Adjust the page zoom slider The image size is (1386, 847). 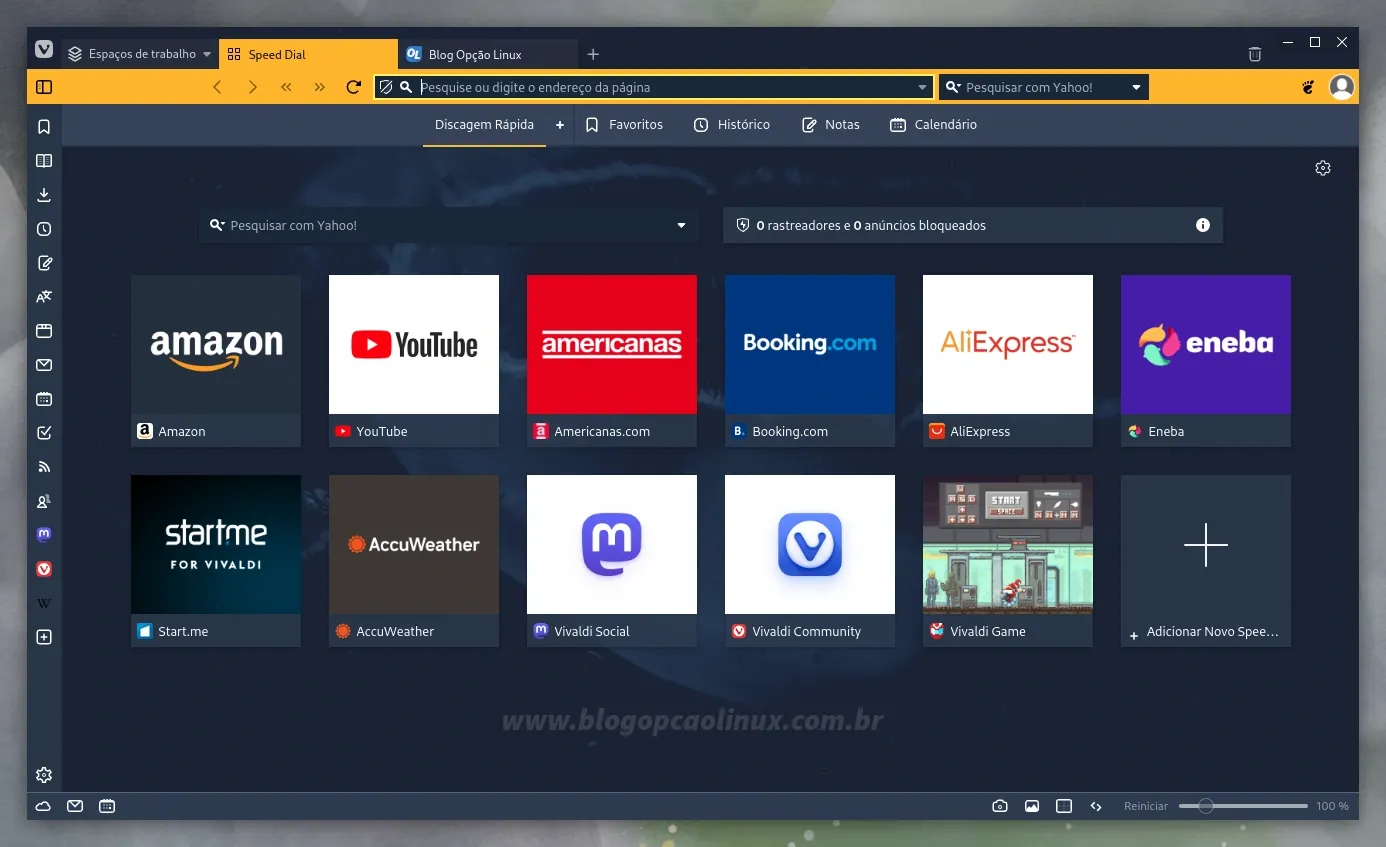(1243, 806)
